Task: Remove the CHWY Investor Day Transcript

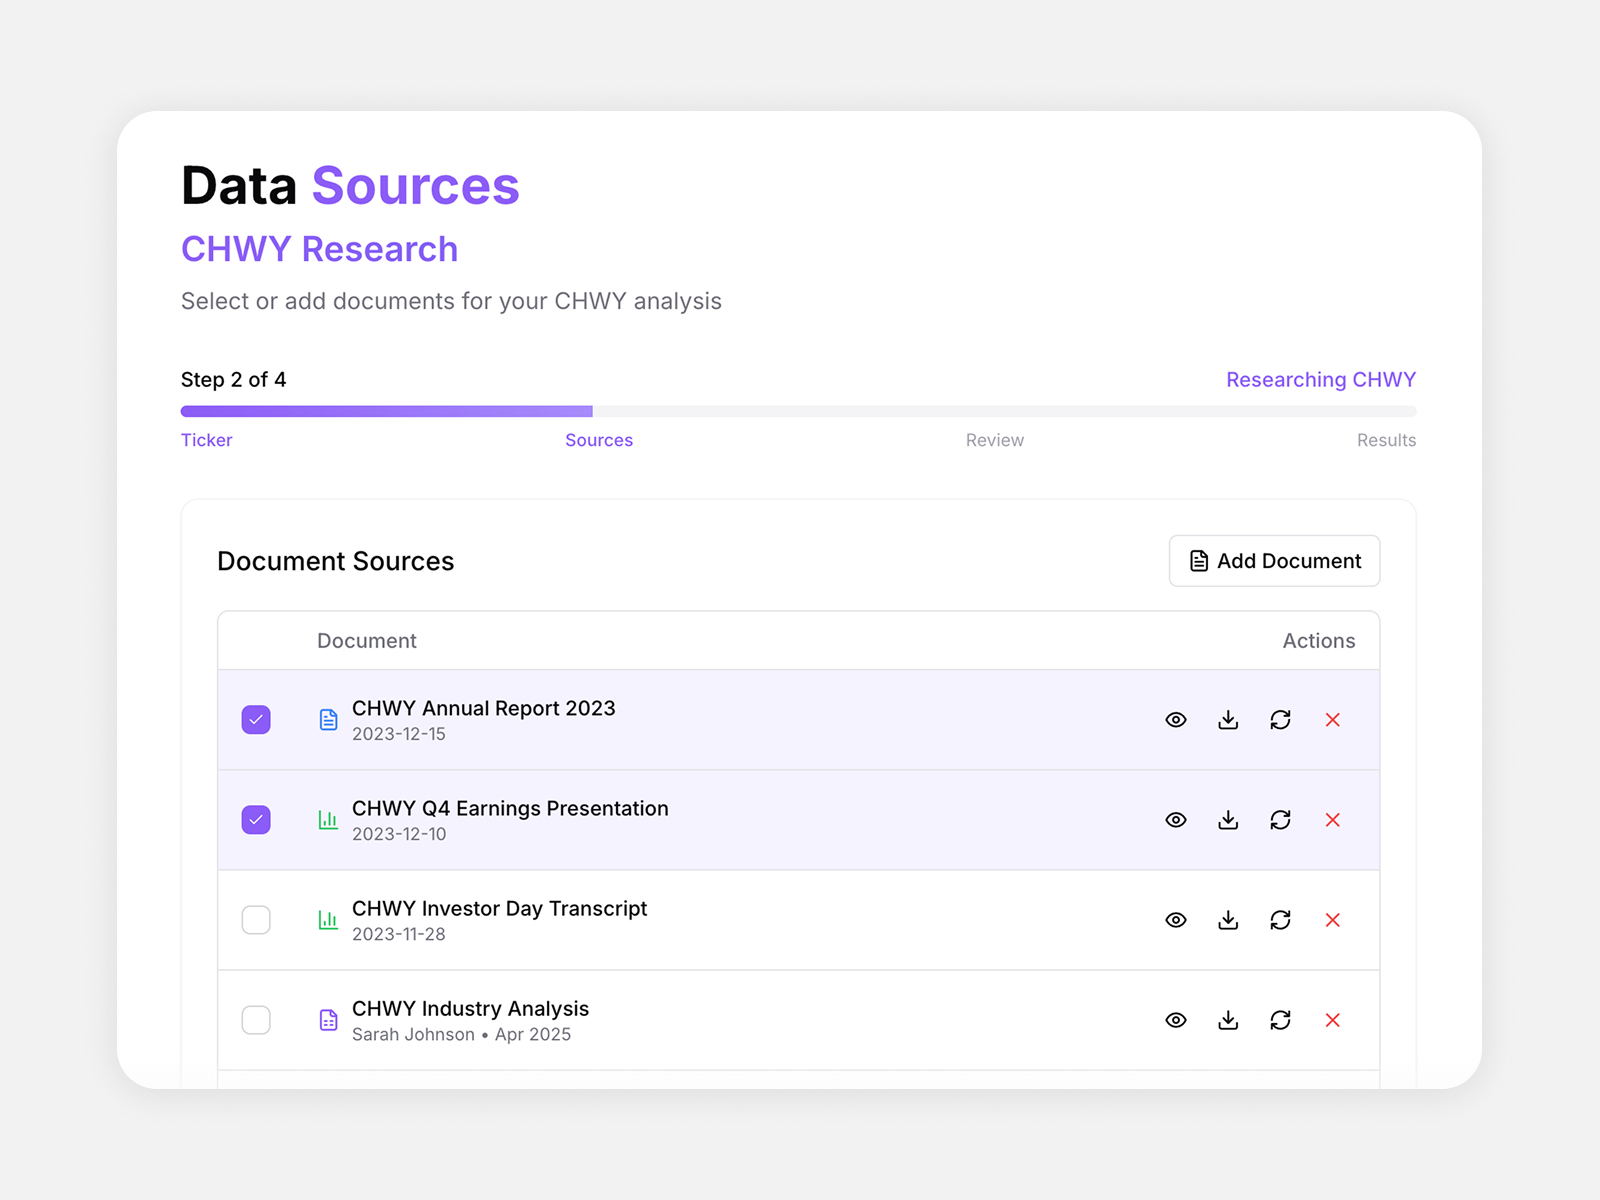Action: click(x=1332, y=920)
